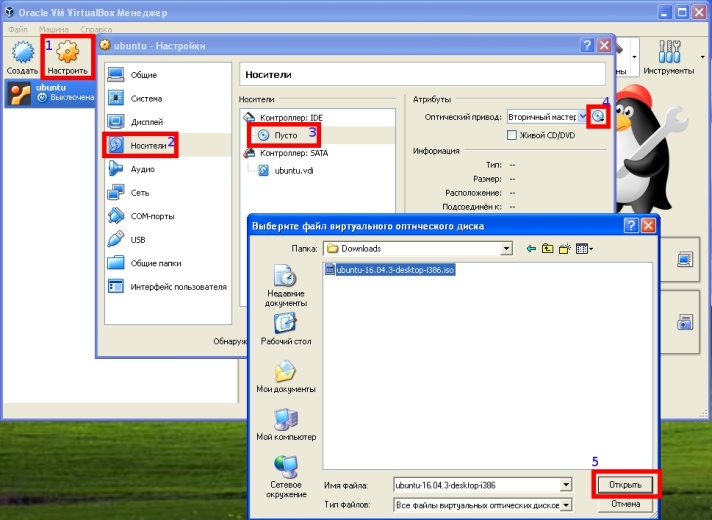Open Инструменты tools icon in VirtualBox Manager
This screenshot has width=712, height=520.
[669, 58]
